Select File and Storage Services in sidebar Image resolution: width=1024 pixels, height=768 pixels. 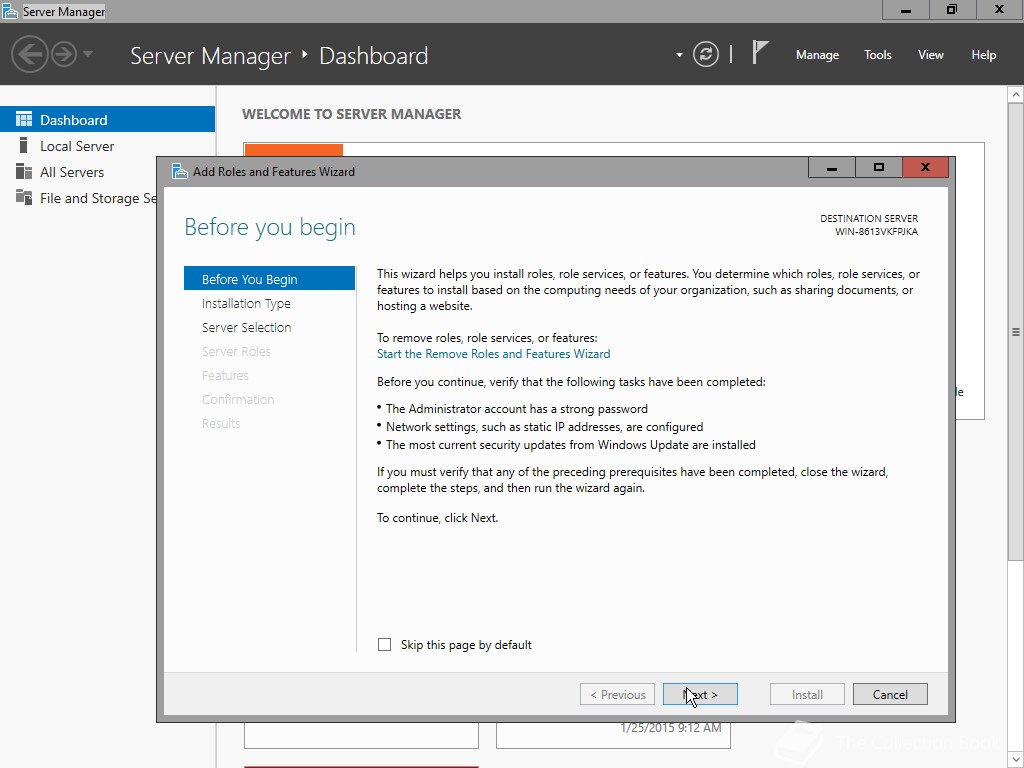[x=78, y=198]
